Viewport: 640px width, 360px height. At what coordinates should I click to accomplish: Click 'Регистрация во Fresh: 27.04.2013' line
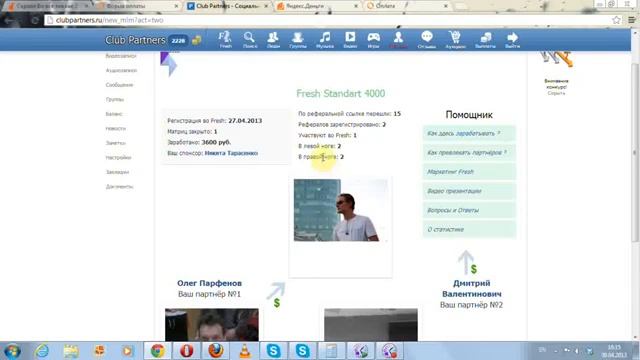215,121
